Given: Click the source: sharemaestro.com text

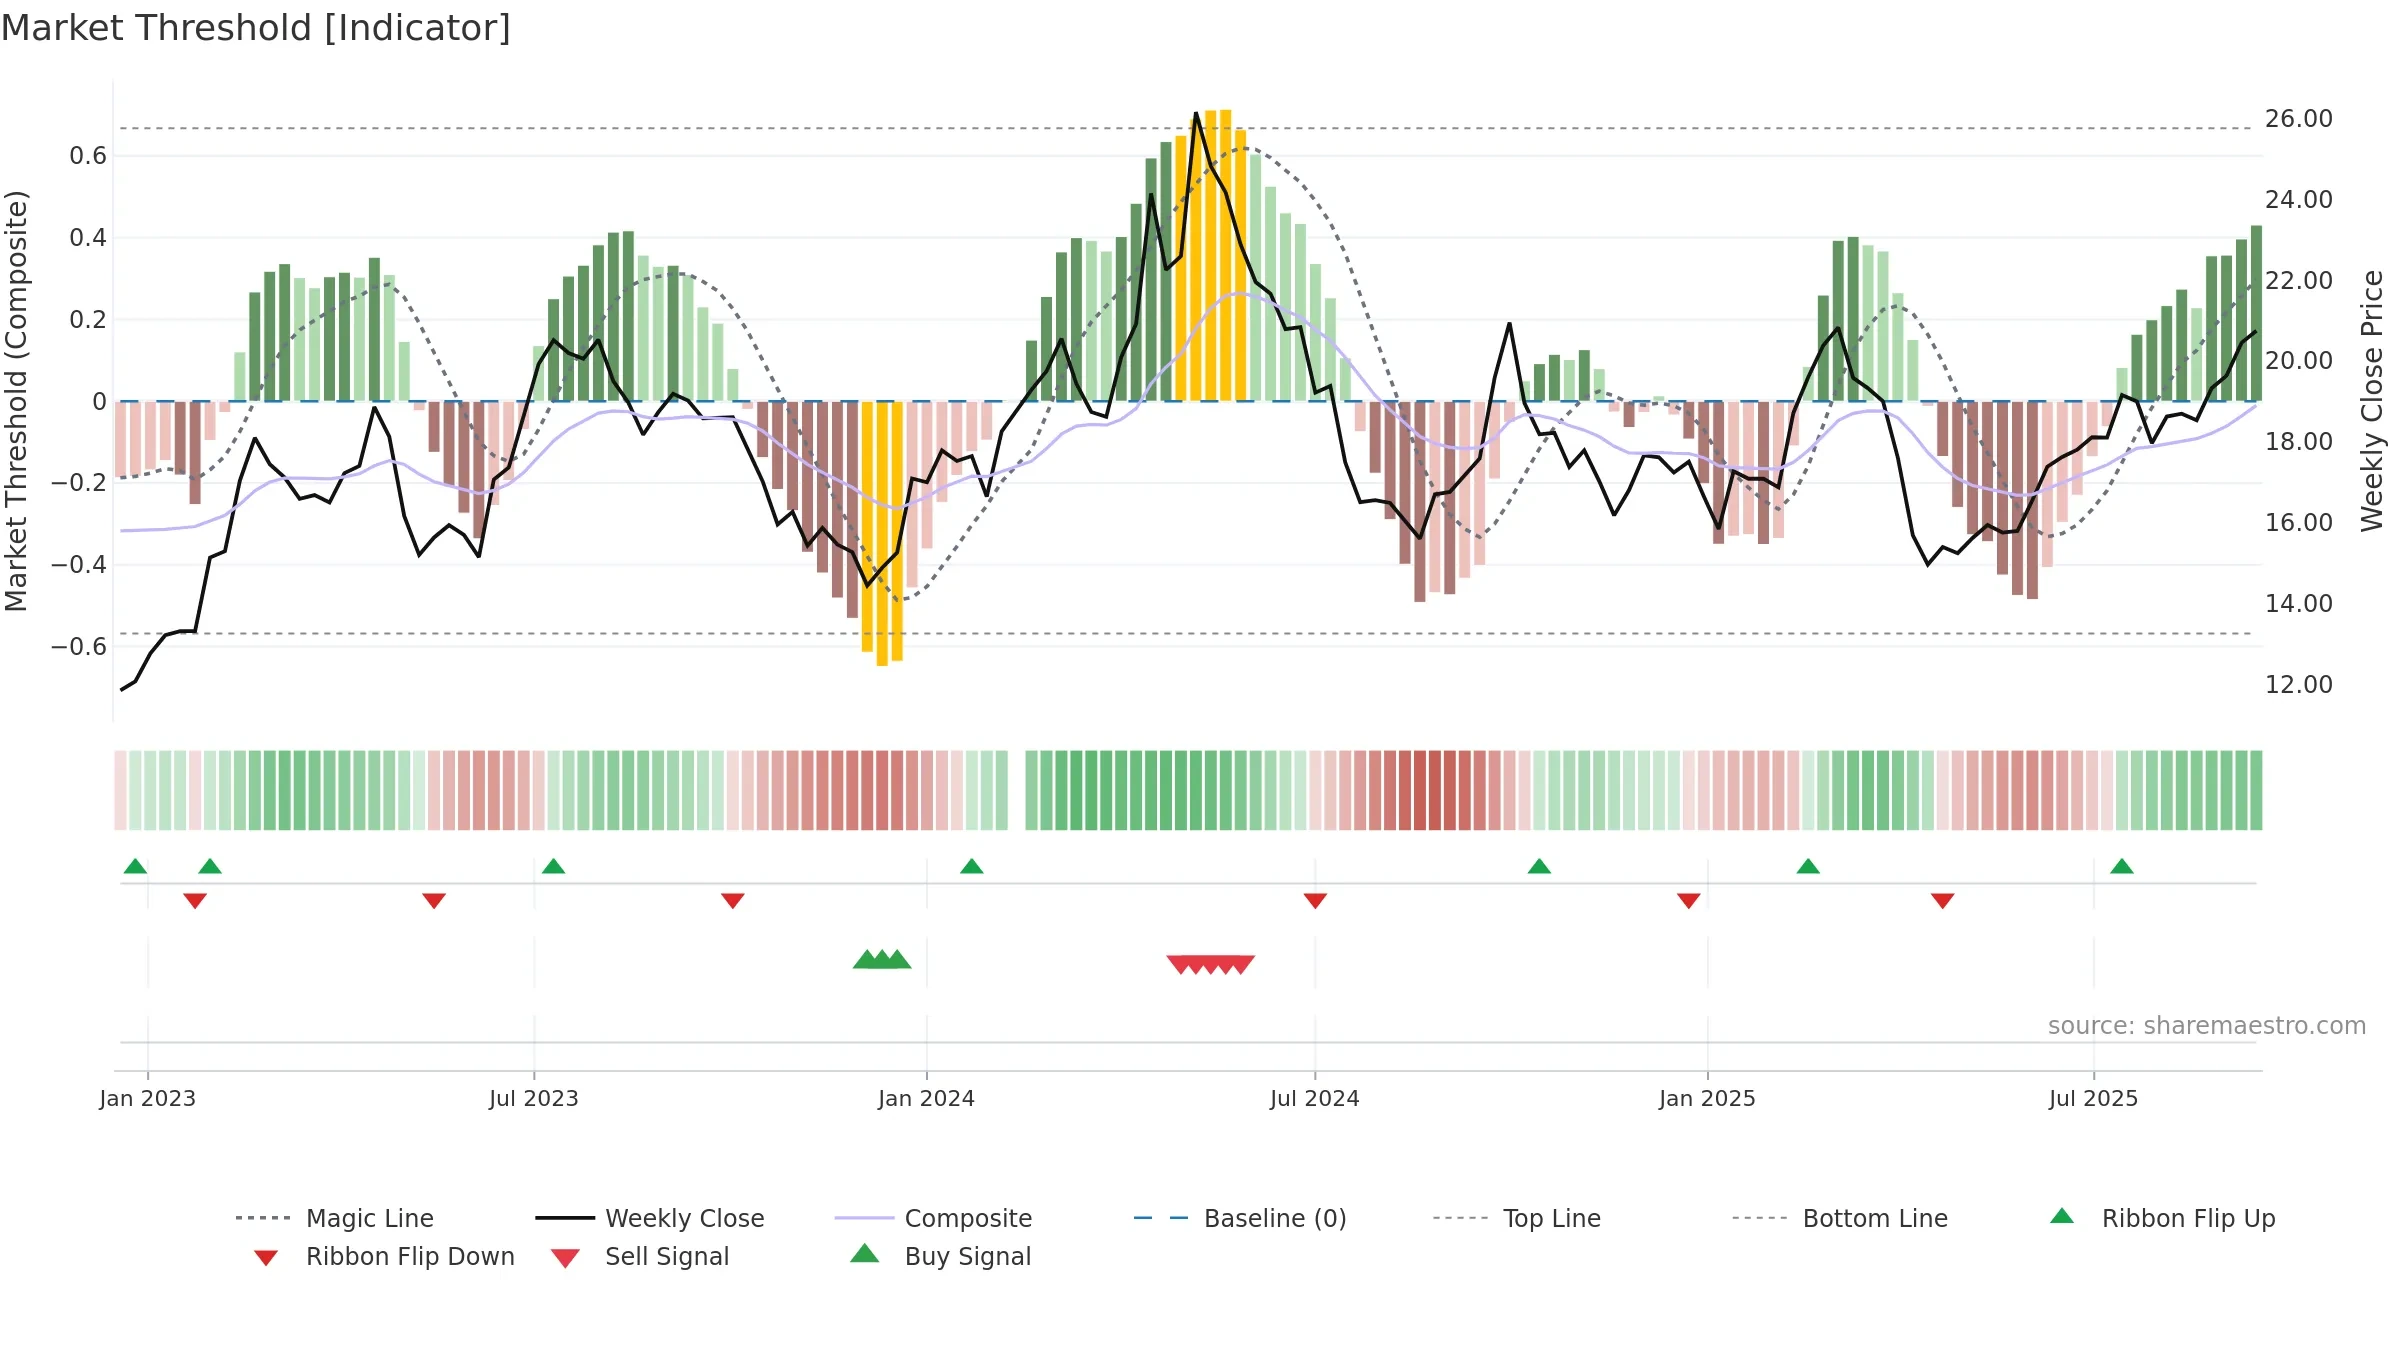Looking at the screenshot, I should 2207,1025.
